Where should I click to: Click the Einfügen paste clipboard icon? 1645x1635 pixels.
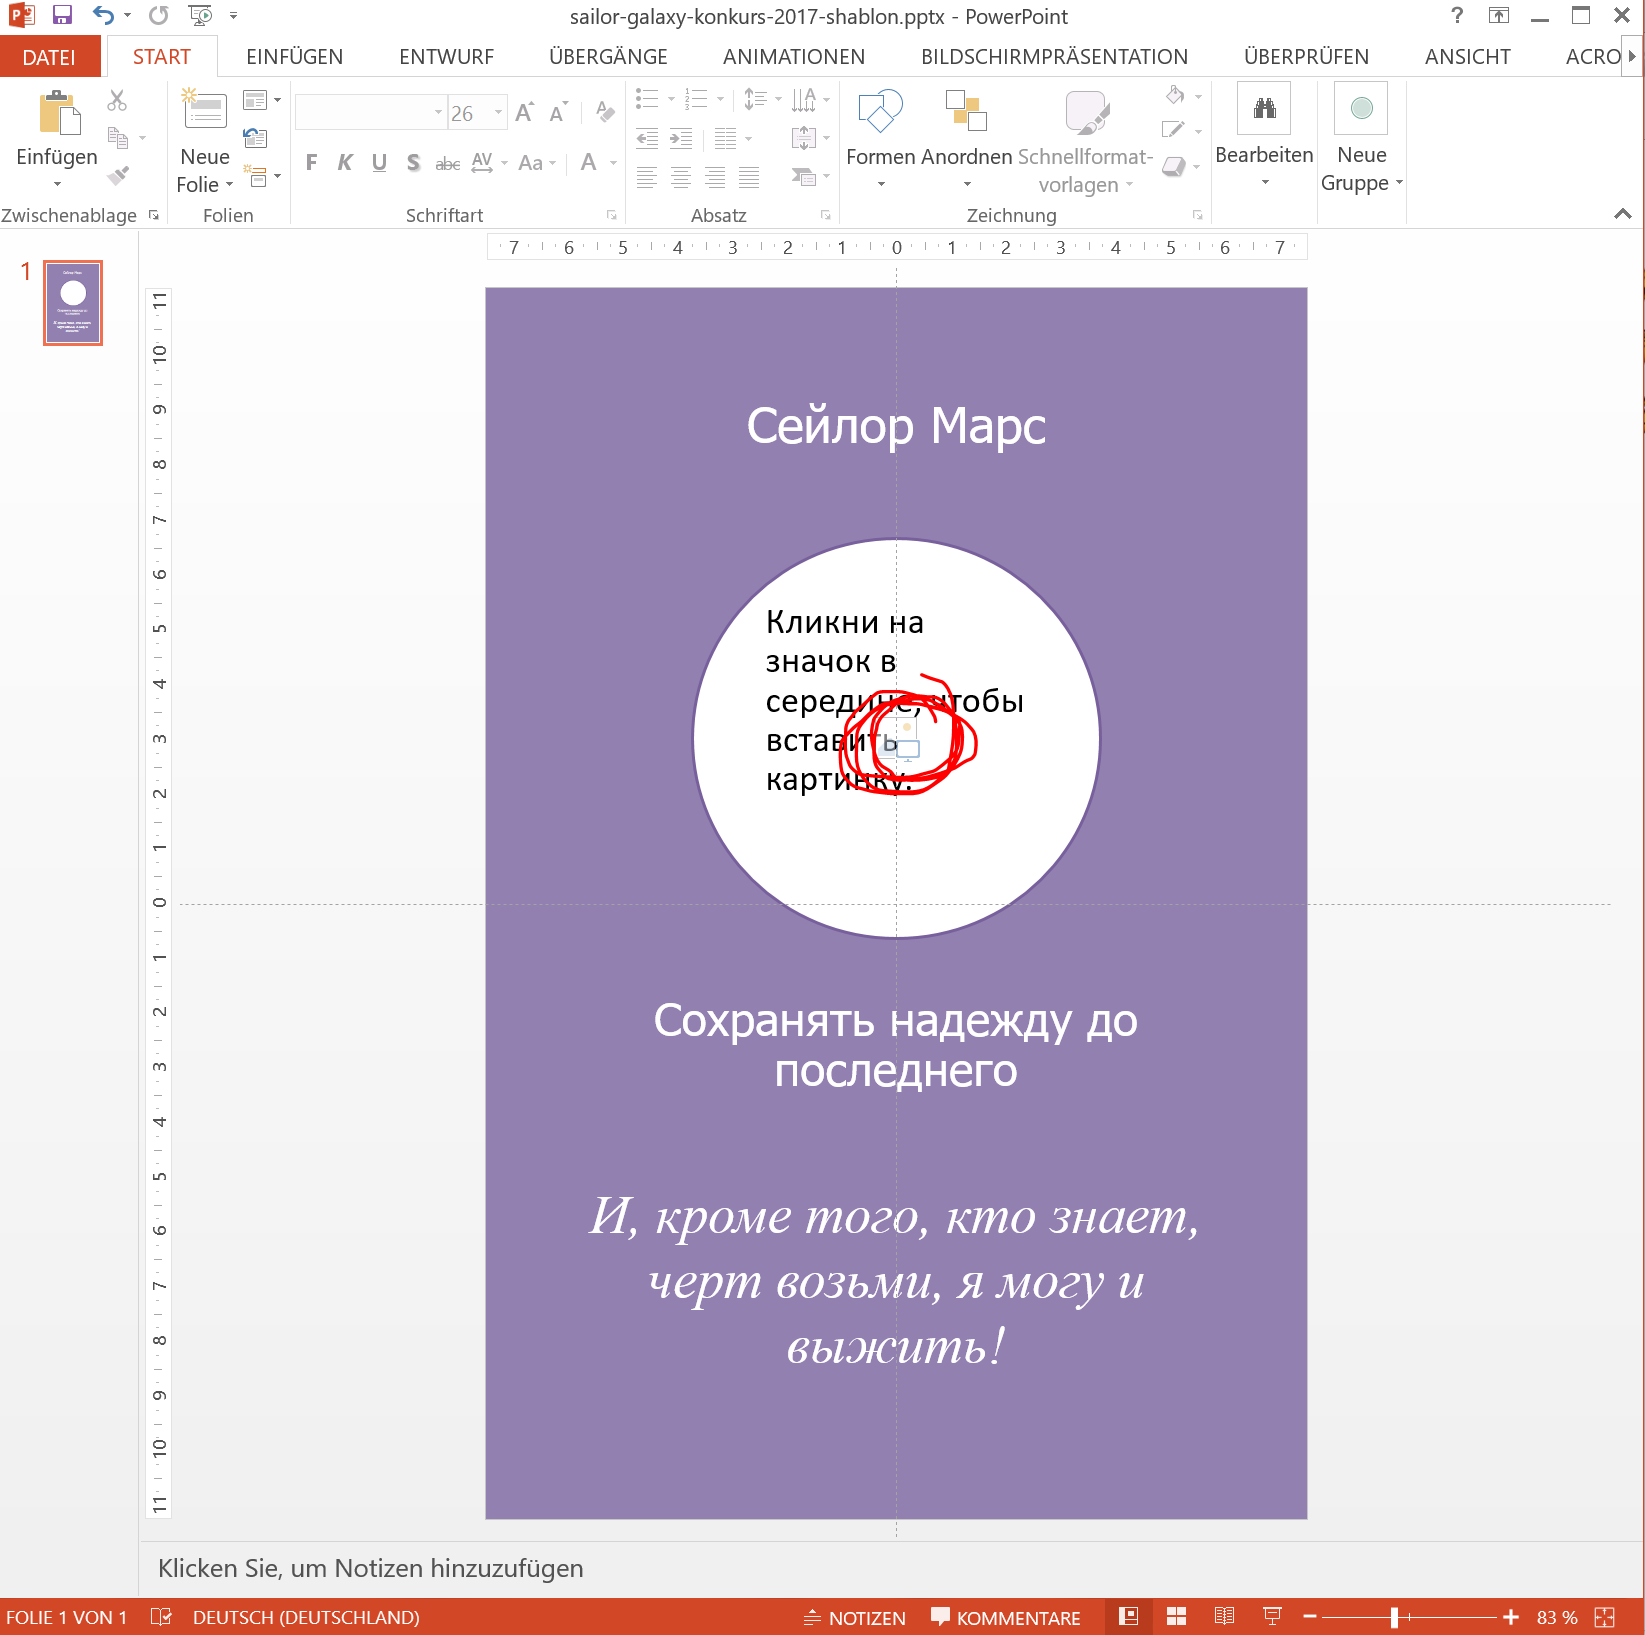[x=58, y=113]
